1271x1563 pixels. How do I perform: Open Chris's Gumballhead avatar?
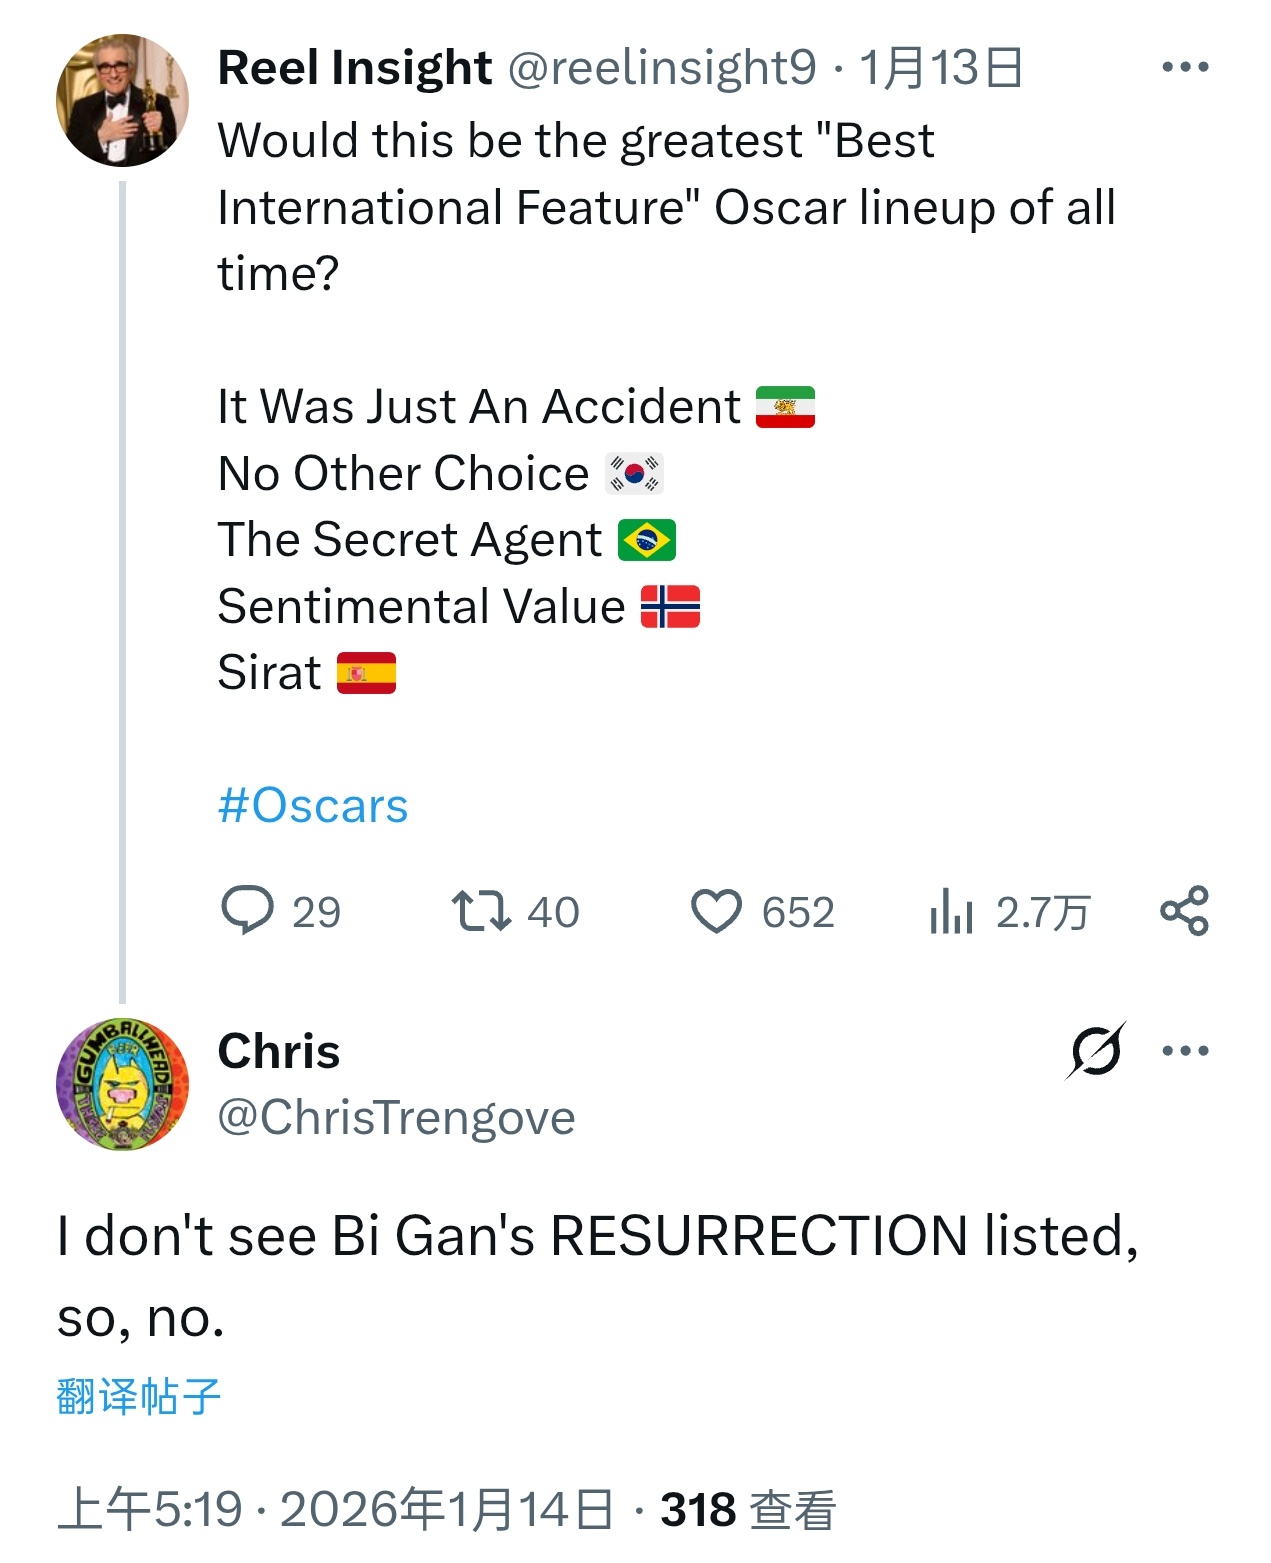tap(122, 1084)
